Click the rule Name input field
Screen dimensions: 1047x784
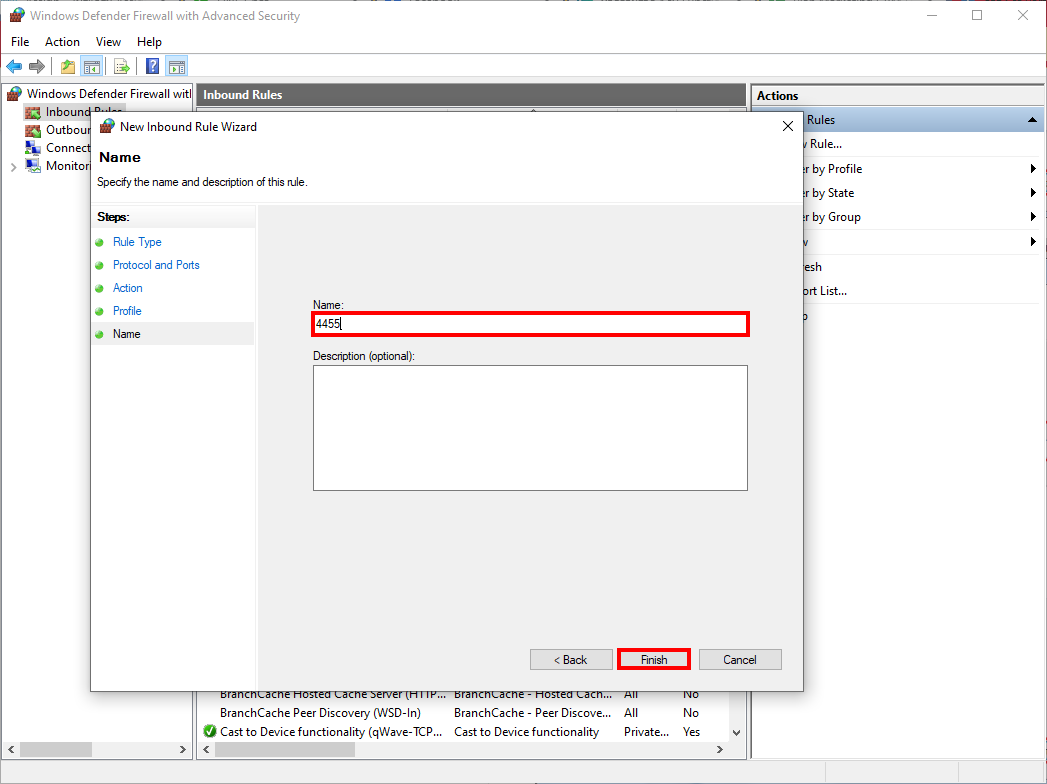tap(530, 324)
